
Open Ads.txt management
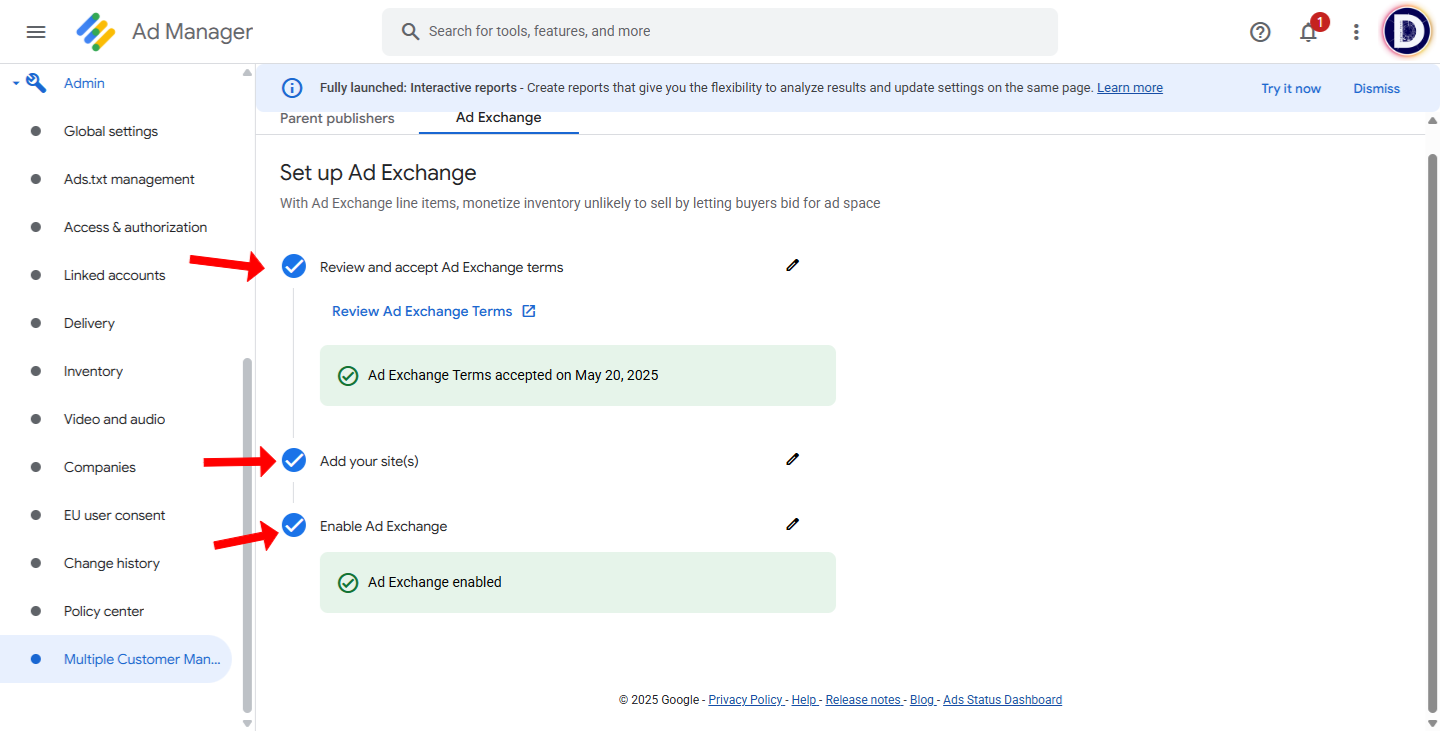(129, 179)
